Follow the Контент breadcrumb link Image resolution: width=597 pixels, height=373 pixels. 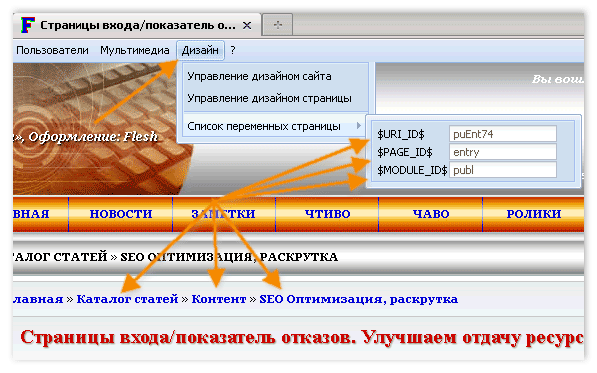pyautogui.click(x=219, y=299)
